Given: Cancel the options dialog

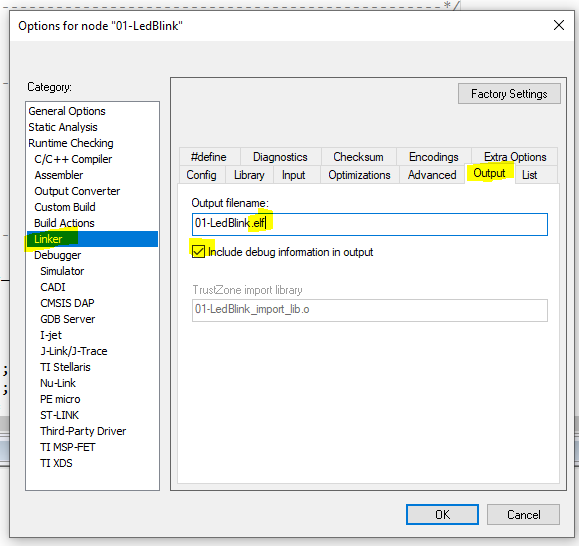Looking at the screenshot, I should (523, 514).
